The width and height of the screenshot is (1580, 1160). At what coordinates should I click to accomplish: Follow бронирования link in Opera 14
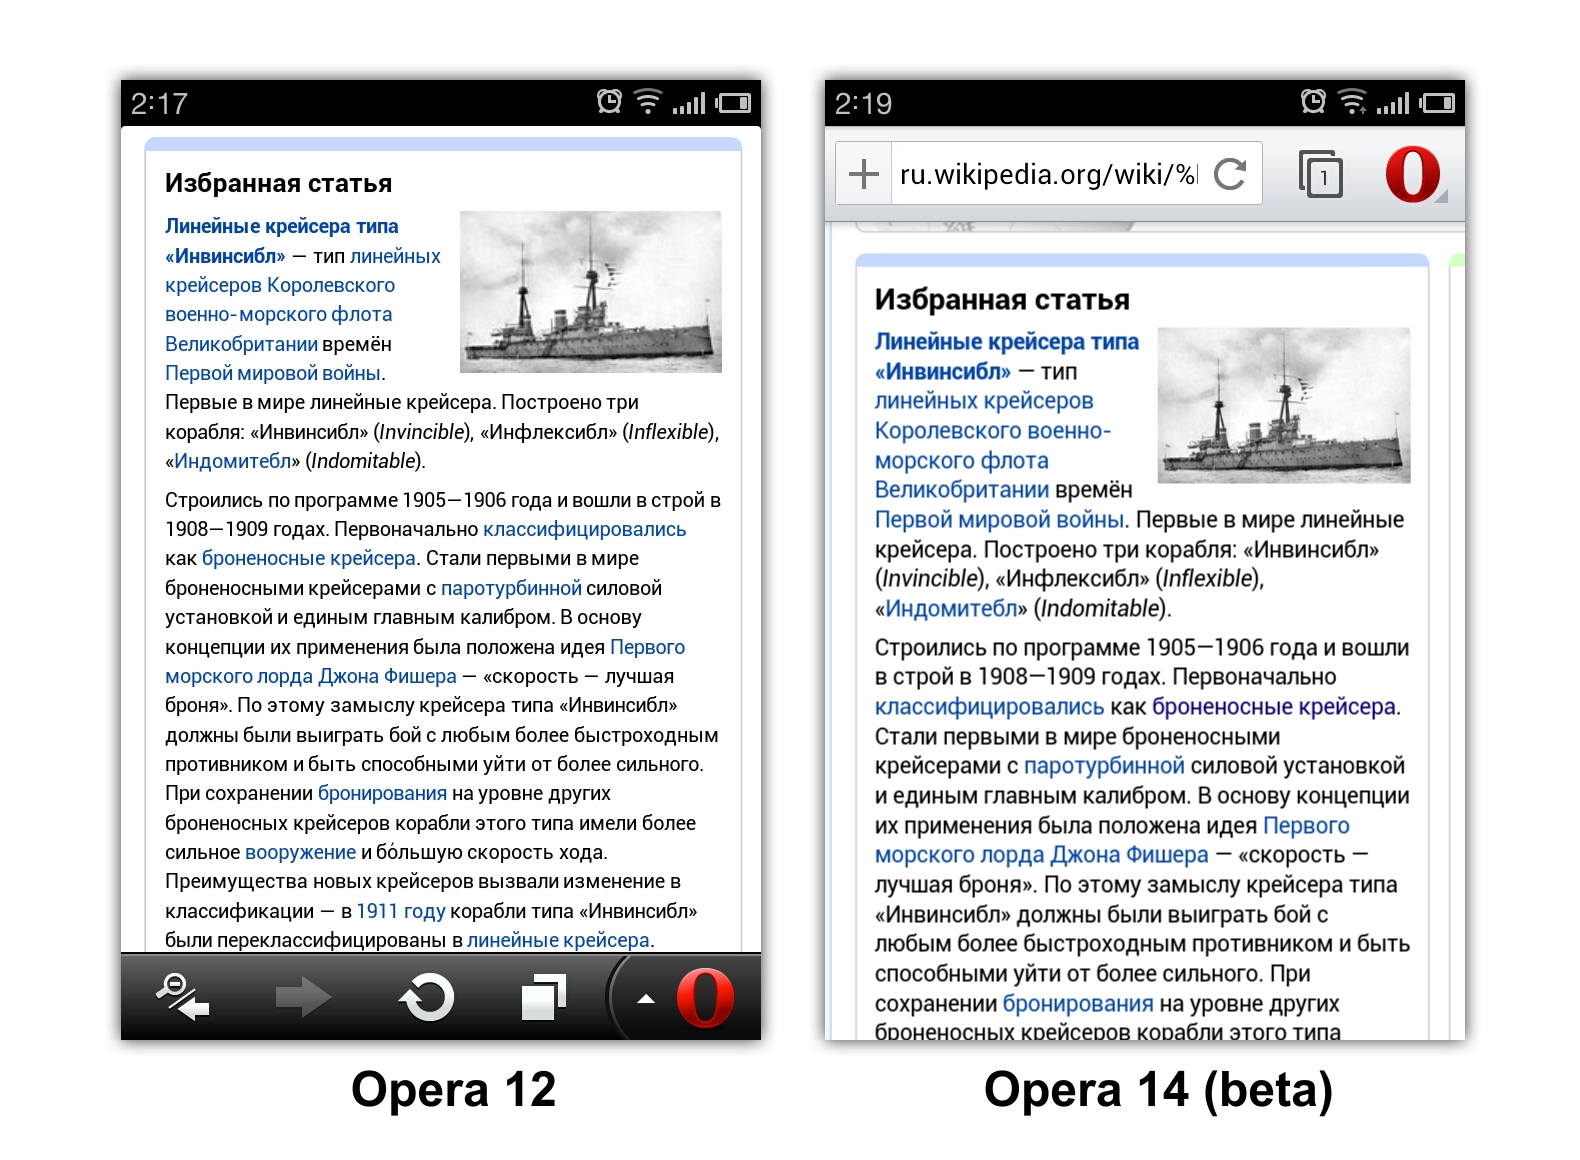tap(1078, 1004)
